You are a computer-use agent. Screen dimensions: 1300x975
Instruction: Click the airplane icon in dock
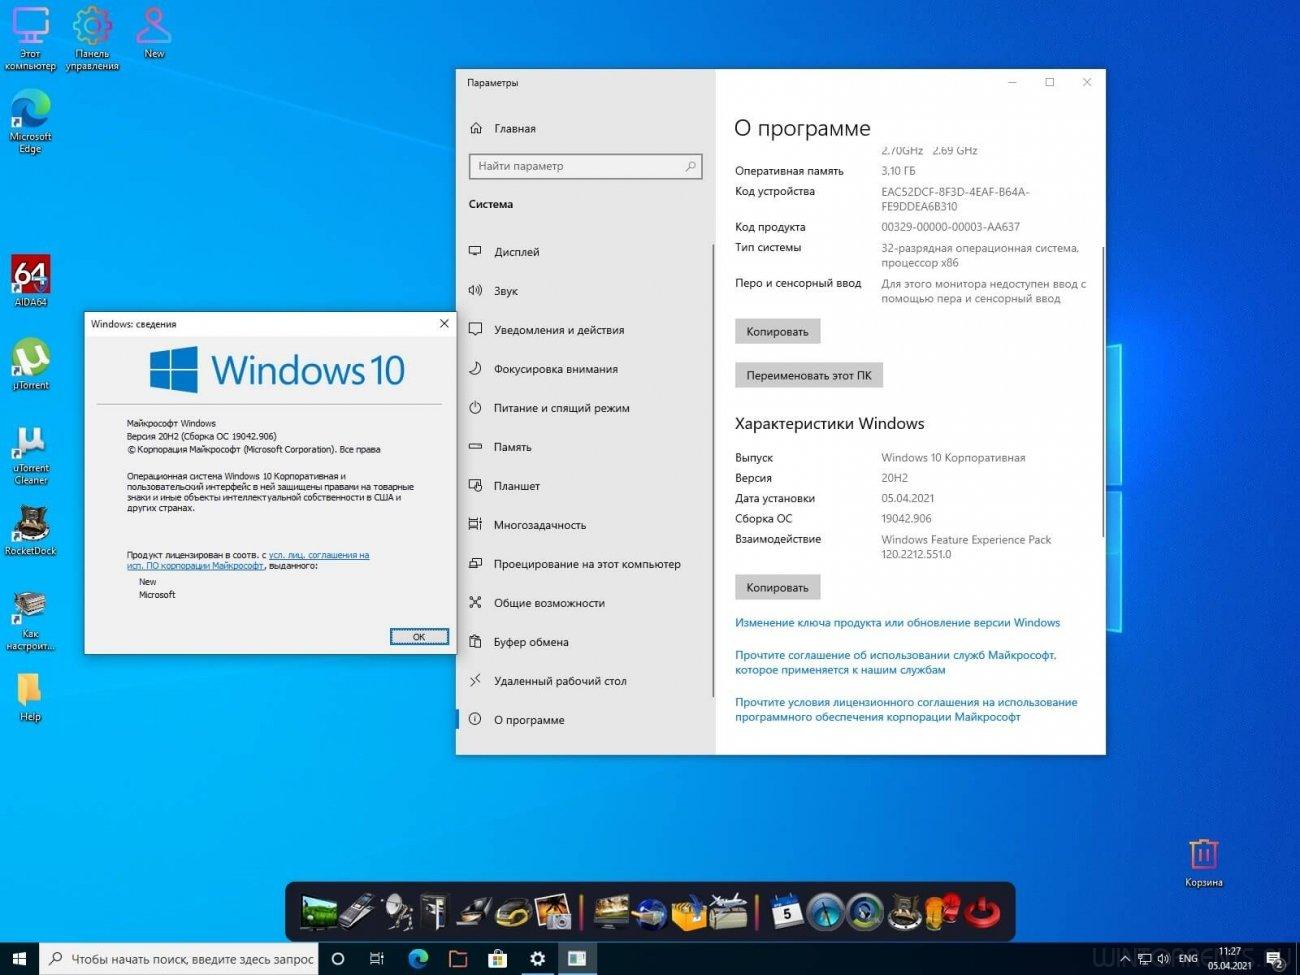[x=729, y=912]
